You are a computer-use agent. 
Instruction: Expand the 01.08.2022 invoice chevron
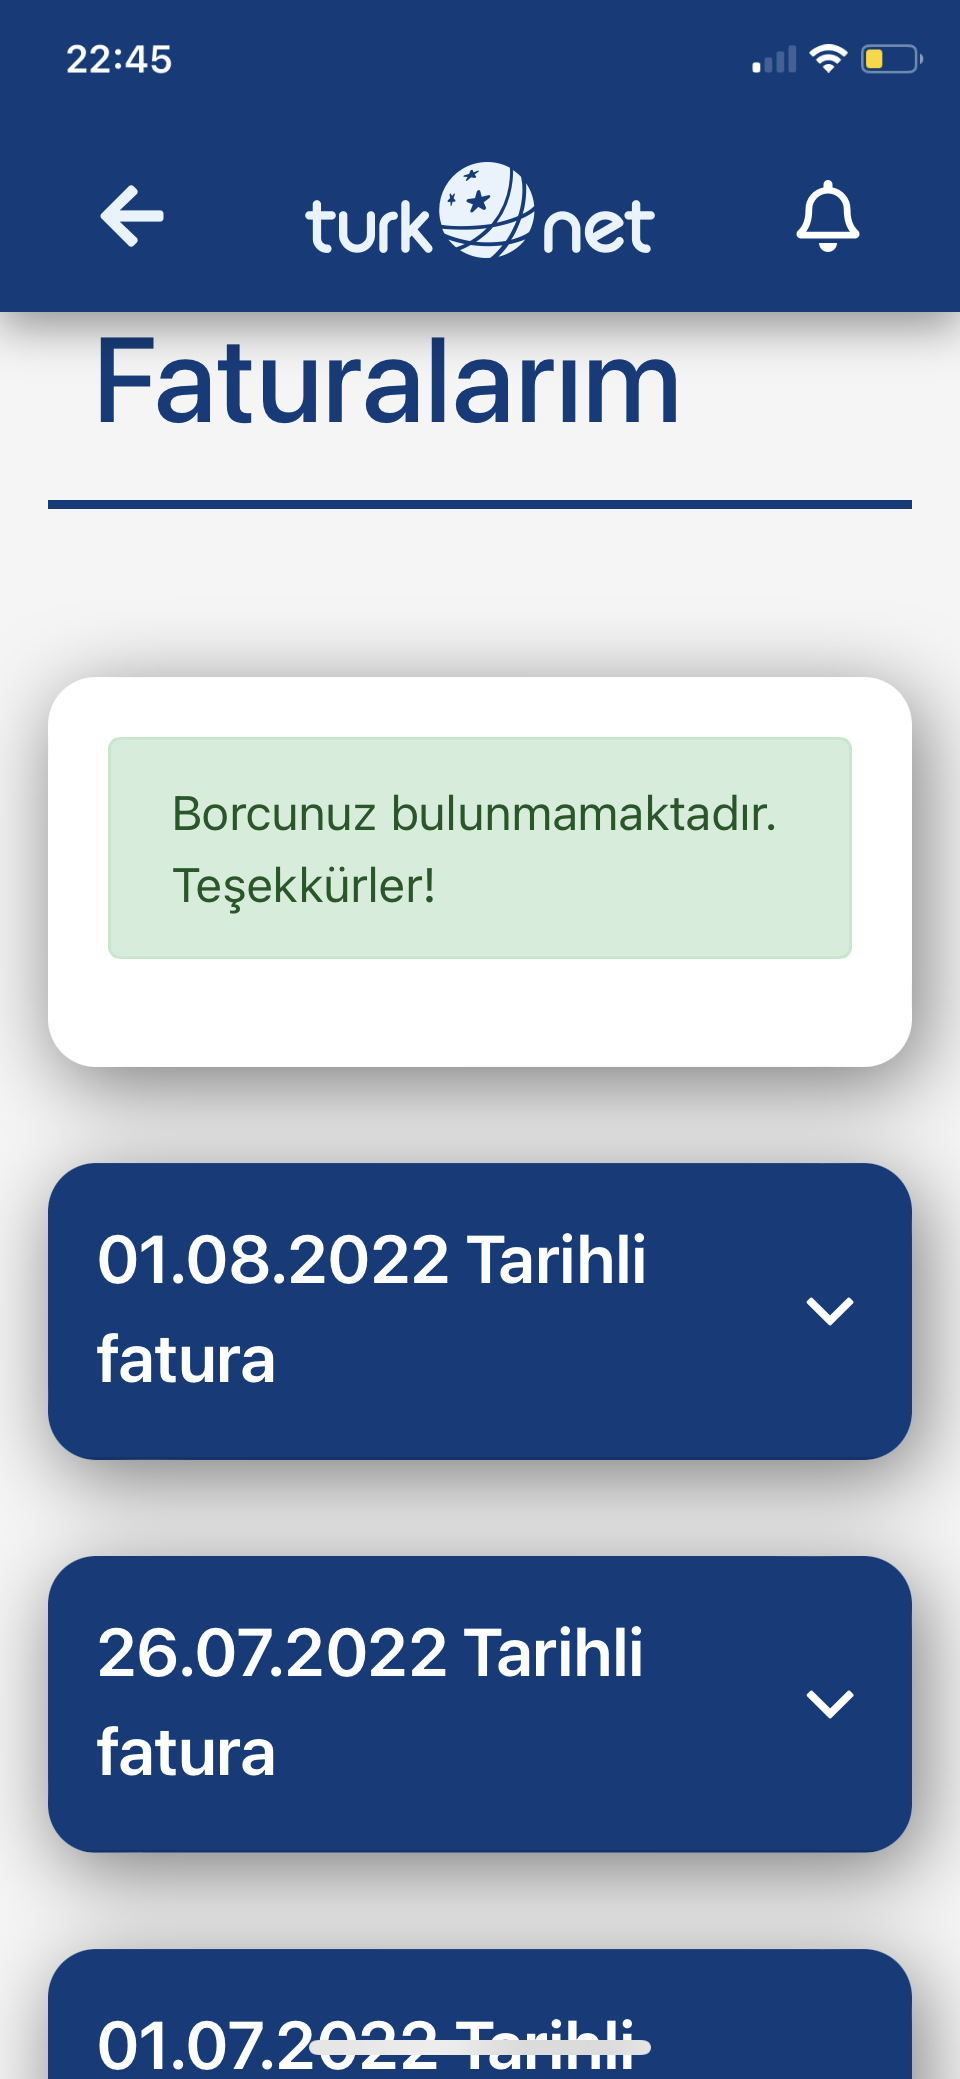point(830,1310)
